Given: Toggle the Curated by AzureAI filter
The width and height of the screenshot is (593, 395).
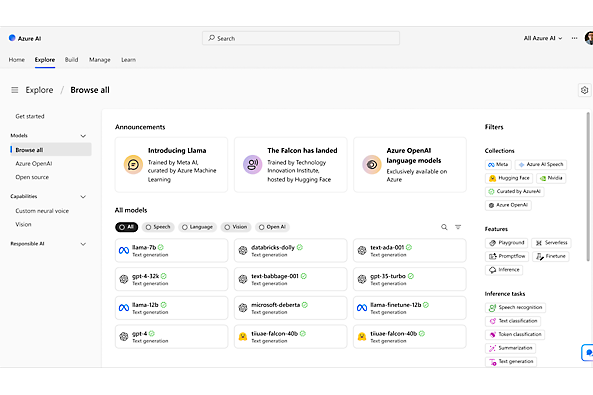Looking at the screenshot, I should click(x=514, y=191).
